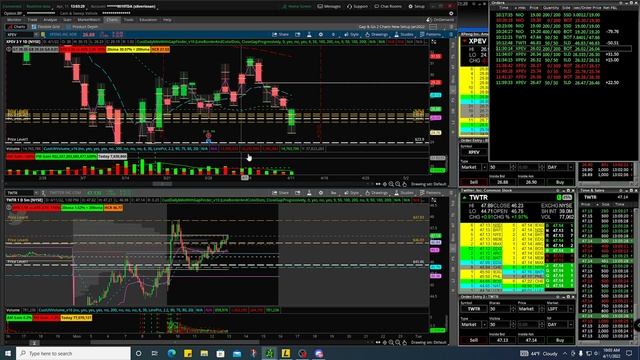Open the Analyze tab
Screen dimensions: 640x360
coord(50,20)
